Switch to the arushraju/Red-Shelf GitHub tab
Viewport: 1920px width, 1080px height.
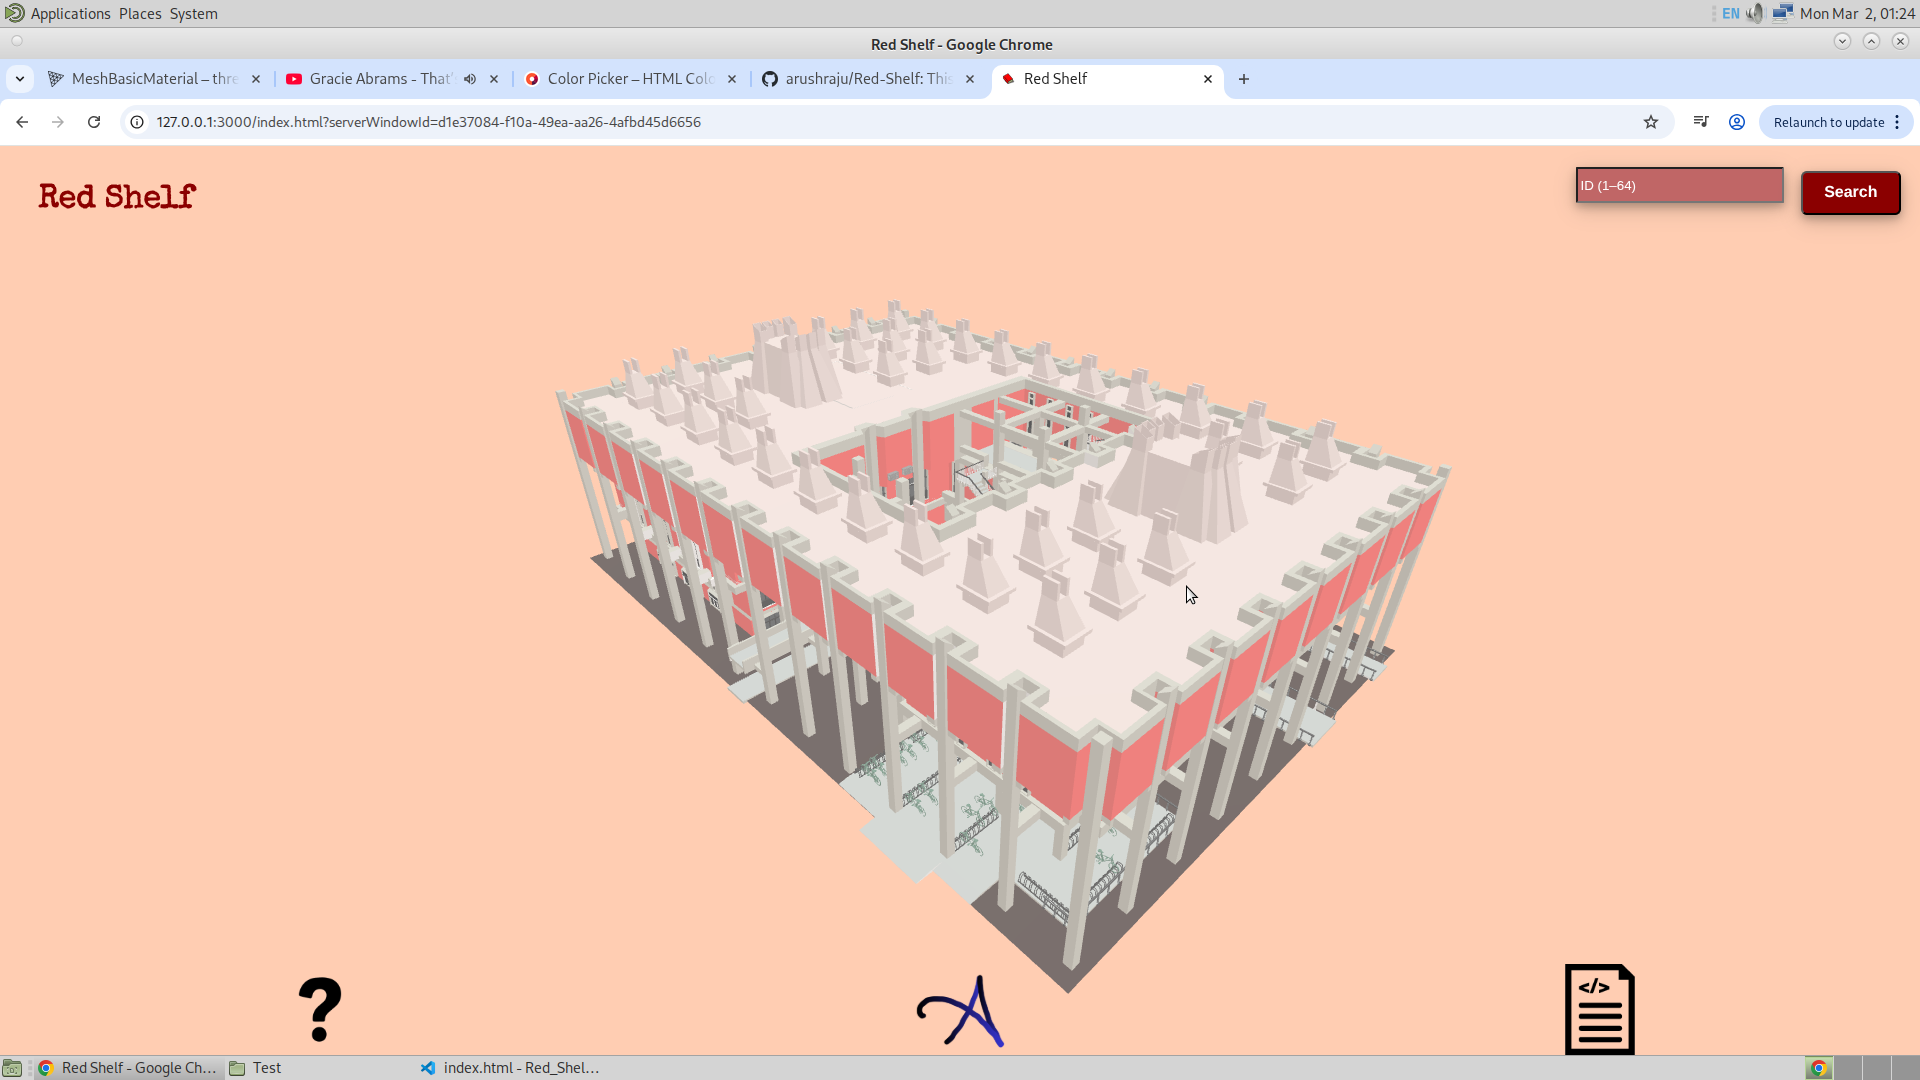pyautogui.click(x=865, y=79)
